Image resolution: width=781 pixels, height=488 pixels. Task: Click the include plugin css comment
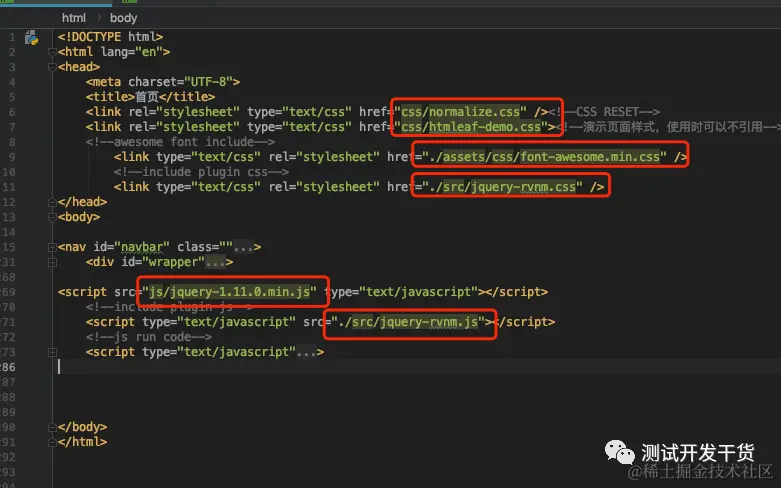click(x=201, y=172)
